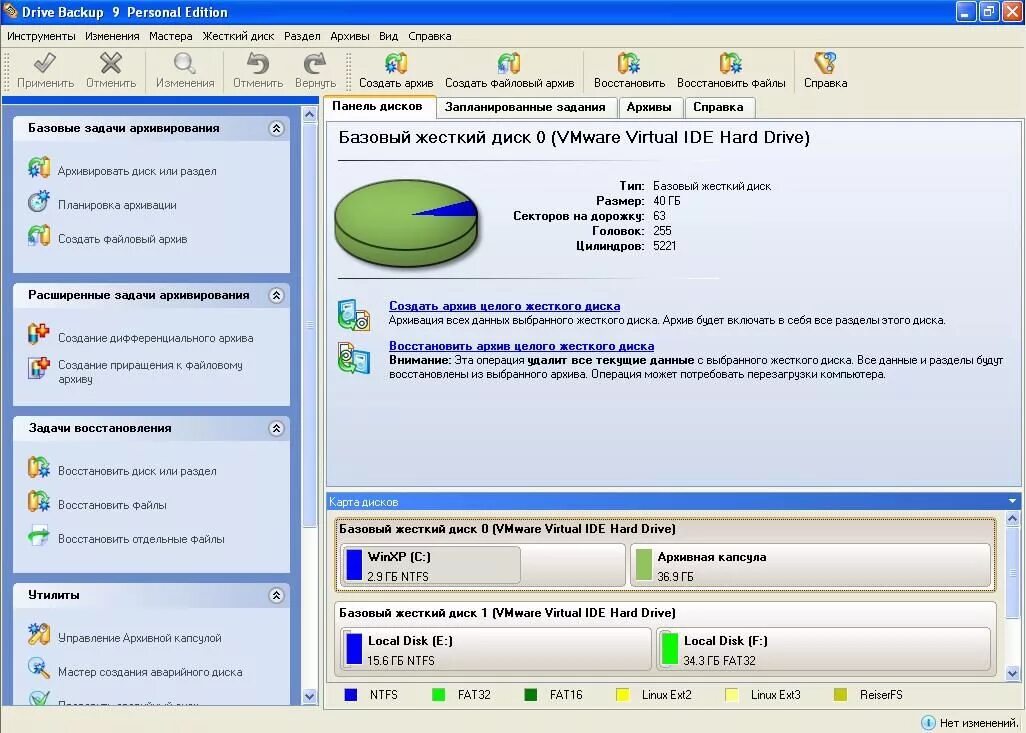Switch to the Архивы tab
This screenshot has height=733, width=1026.
tap(649, 107)
